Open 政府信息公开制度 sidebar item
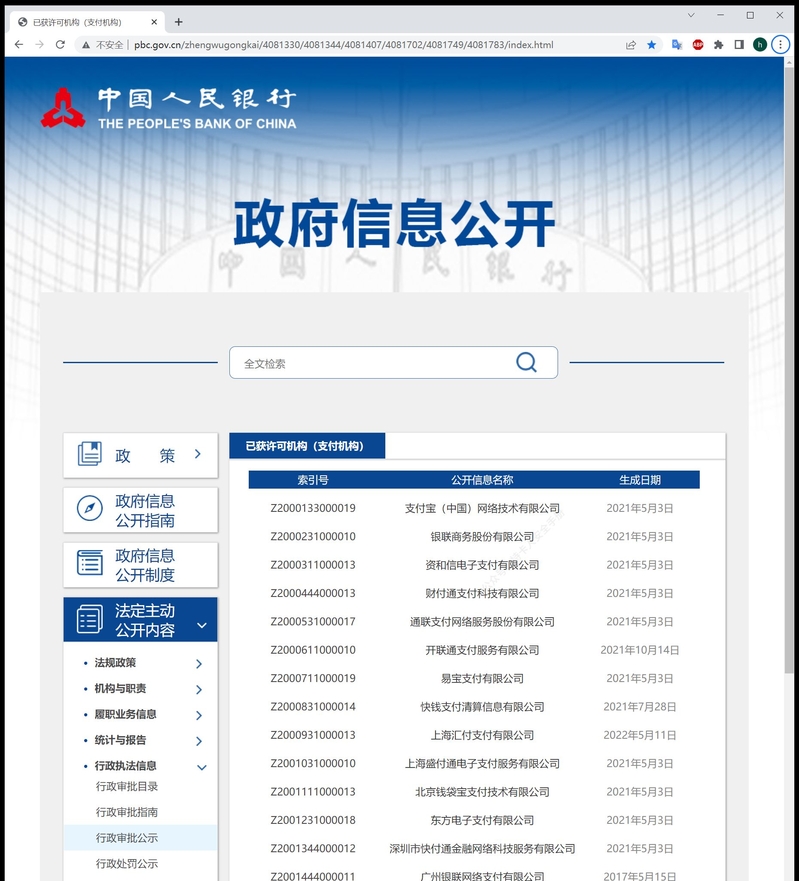Viewport: 799px width, 881px height. [140, 565]
